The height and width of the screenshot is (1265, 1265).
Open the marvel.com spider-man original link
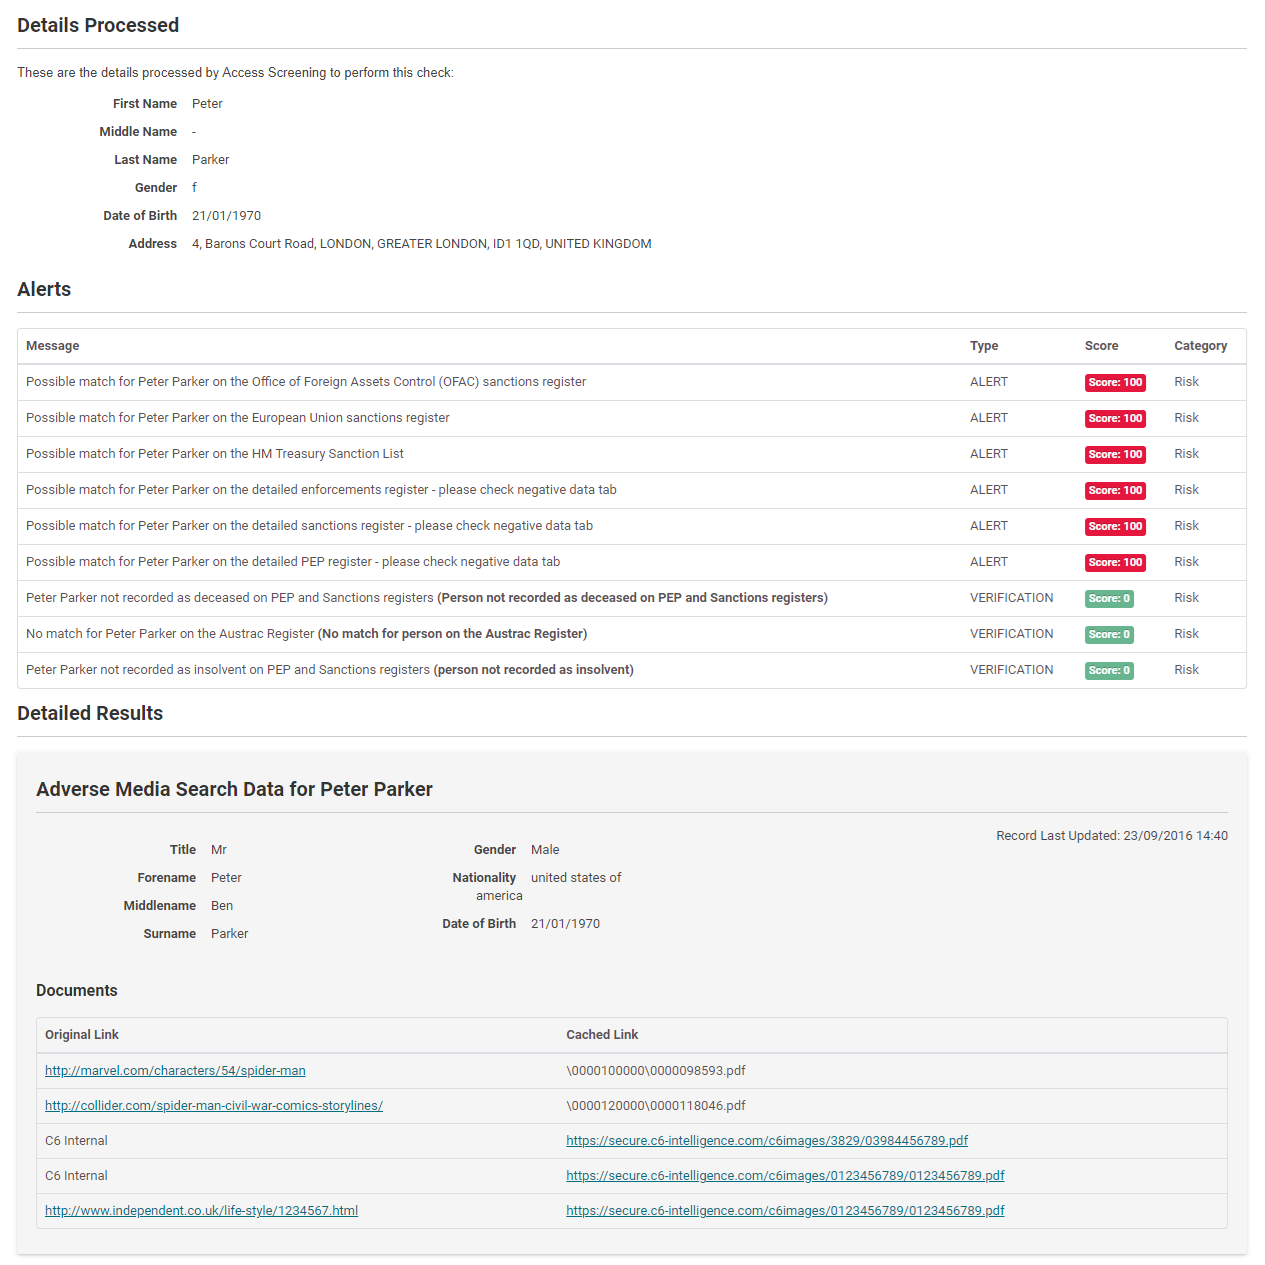pos(175,1071)
